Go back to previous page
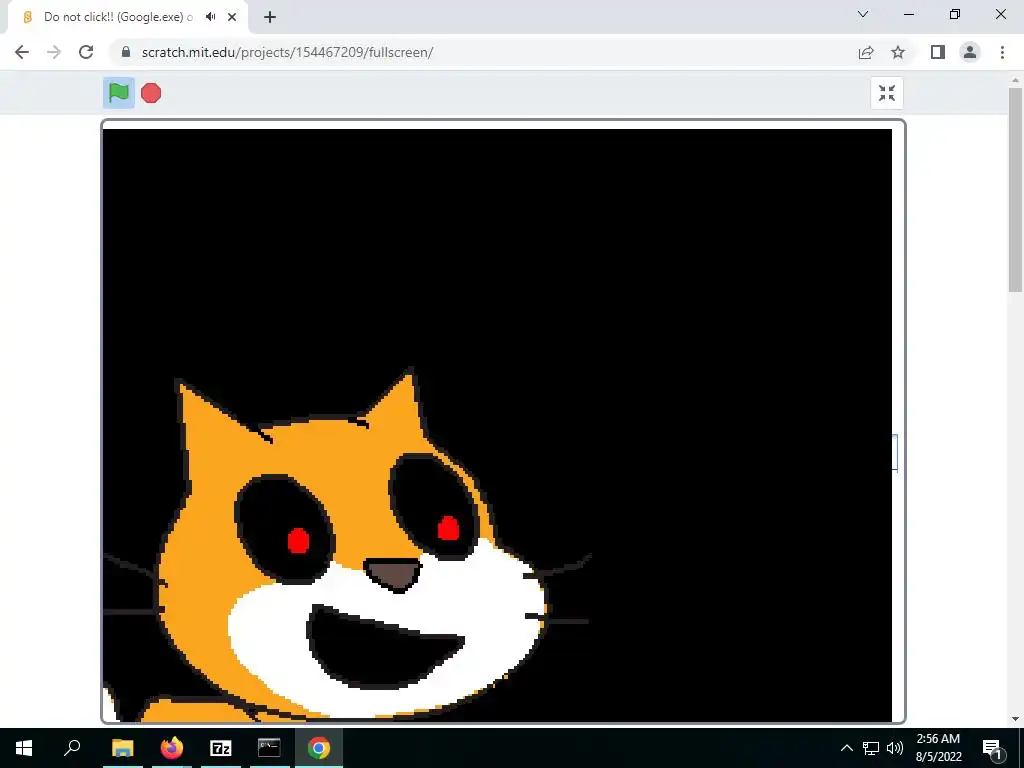 coord(22,52)
